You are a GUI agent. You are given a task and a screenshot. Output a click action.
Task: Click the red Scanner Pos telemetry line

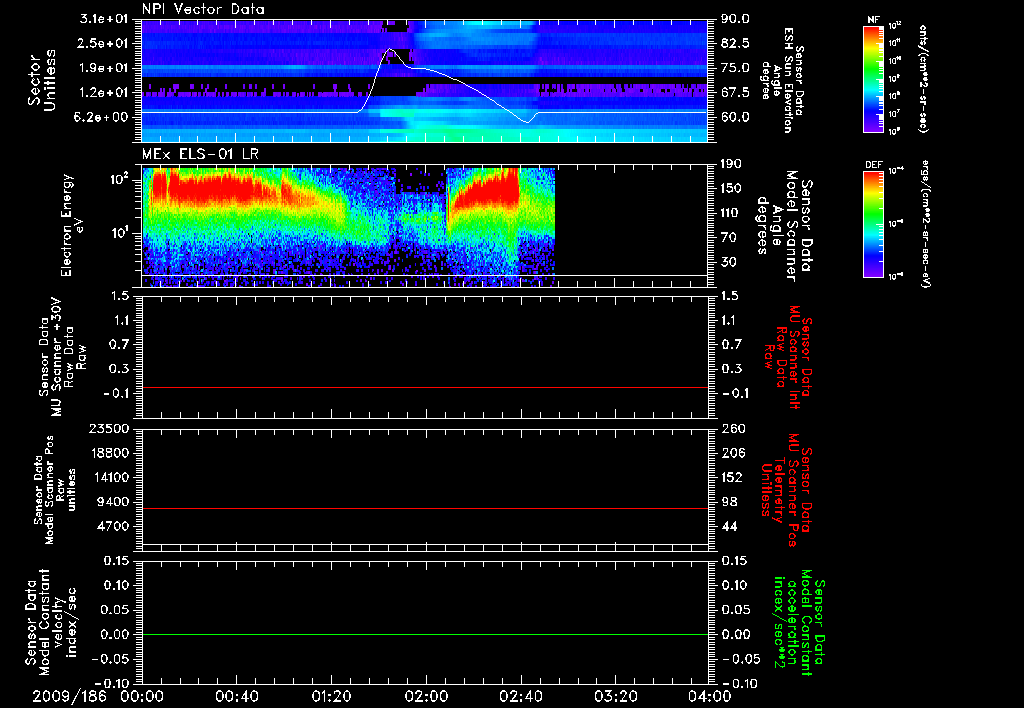point(424,508)
